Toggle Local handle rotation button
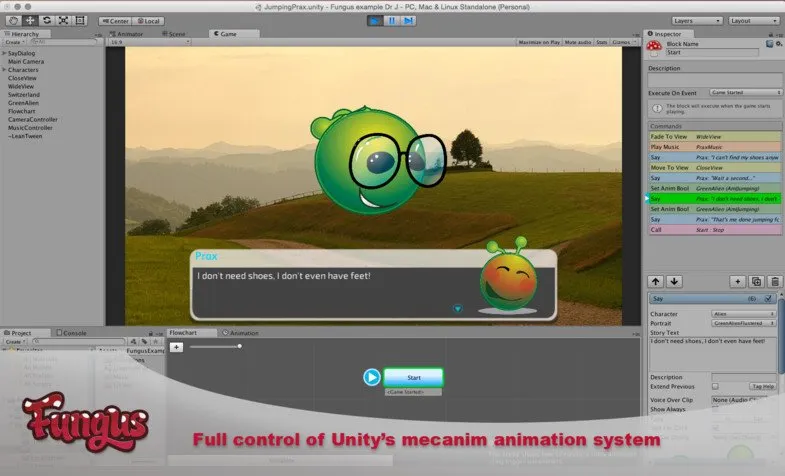The width and height of the screenshot is (785, 476). (x=149, y=21)
